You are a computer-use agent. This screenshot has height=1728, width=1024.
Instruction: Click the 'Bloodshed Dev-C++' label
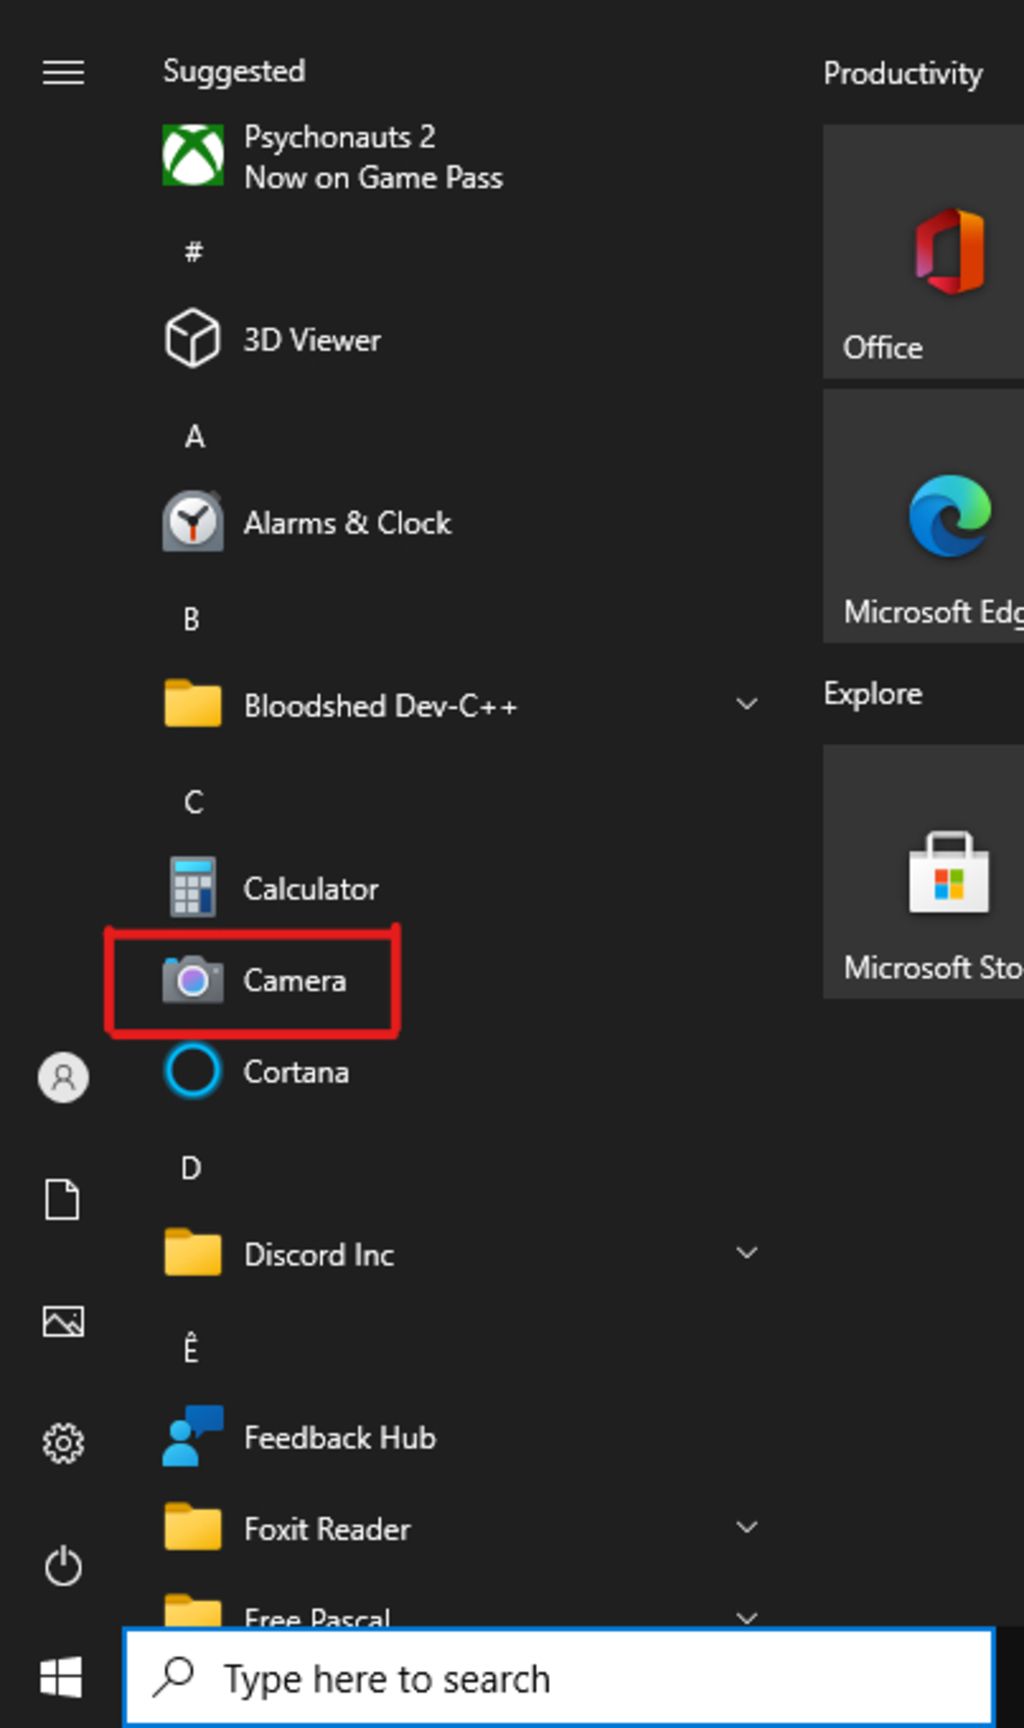(380, 705)
